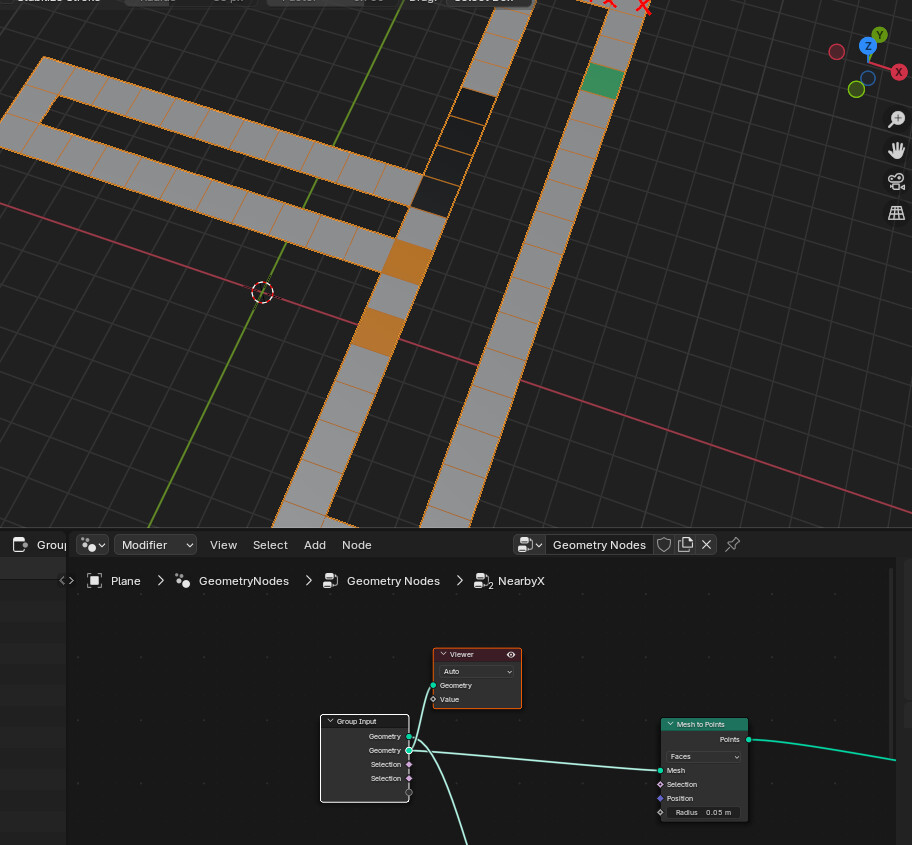This screenshot has width=912, height=845.
Task: Toggle perspective/orthographic grid icon
Action: [x=896, y=213]
